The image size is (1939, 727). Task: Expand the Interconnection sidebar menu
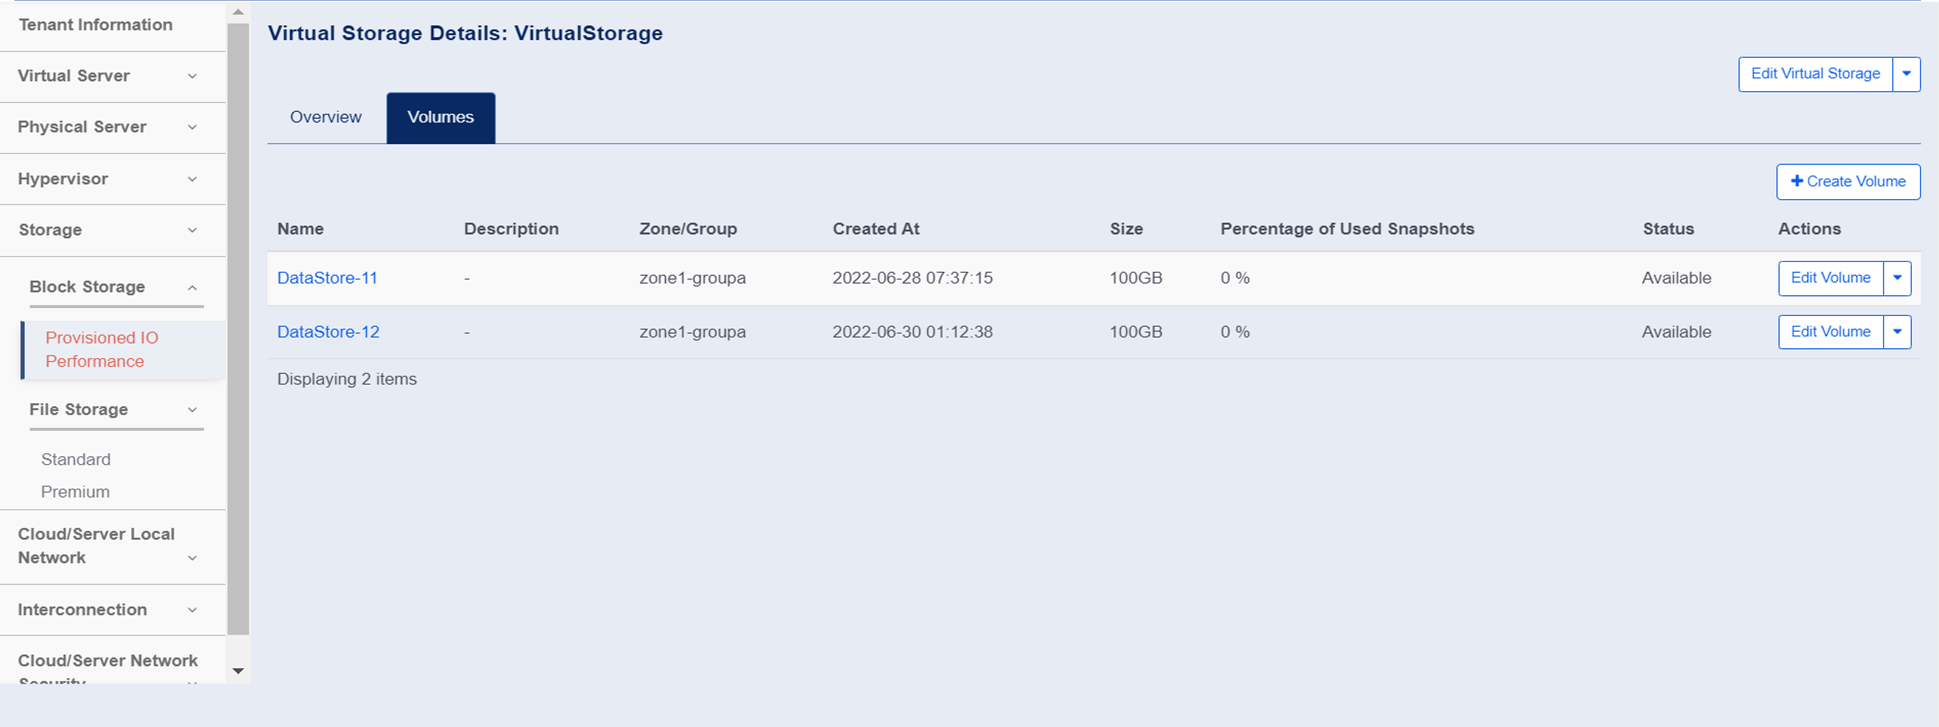[106, 610]
